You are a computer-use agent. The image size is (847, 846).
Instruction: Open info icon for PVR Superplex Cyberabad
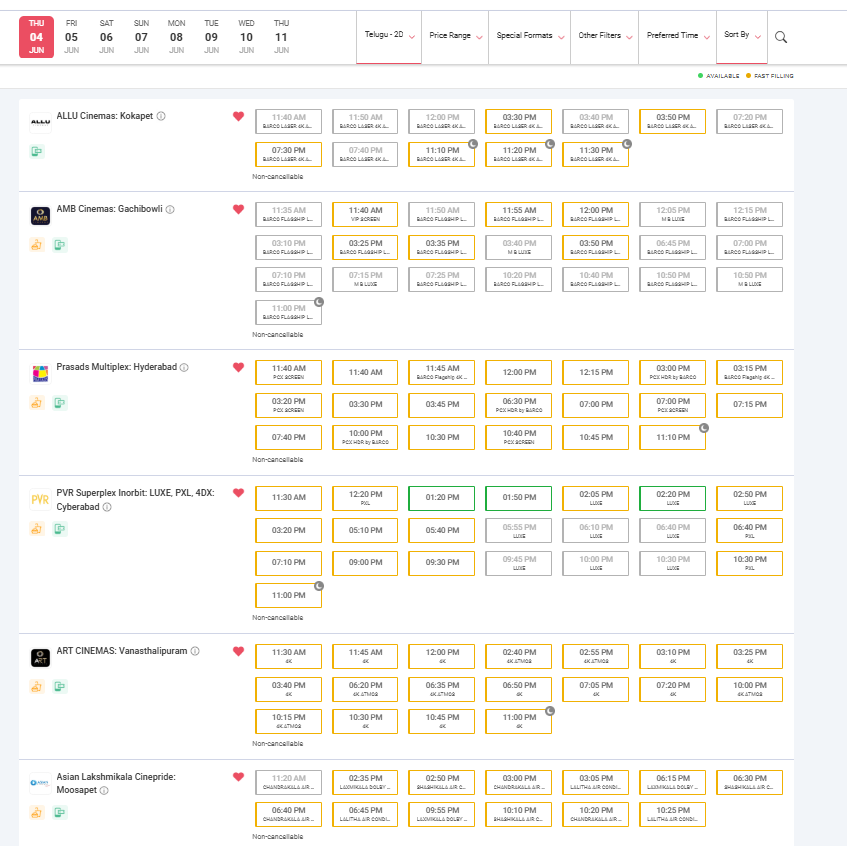[107, 507]
